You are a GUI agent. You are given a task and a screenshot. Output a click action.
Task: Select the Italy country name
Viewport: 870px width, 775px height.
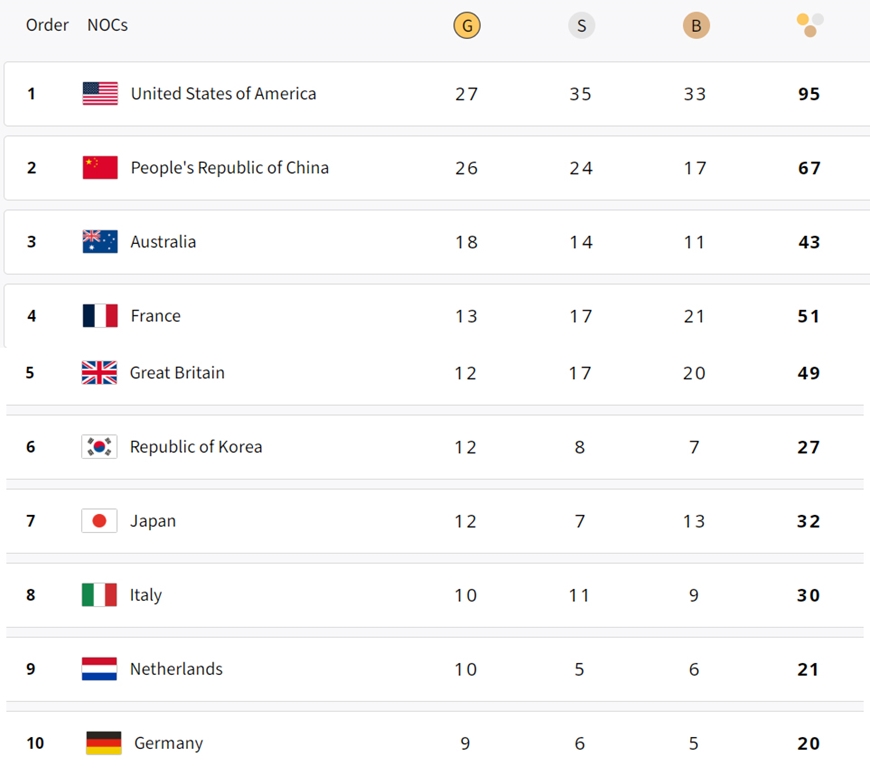145,595
